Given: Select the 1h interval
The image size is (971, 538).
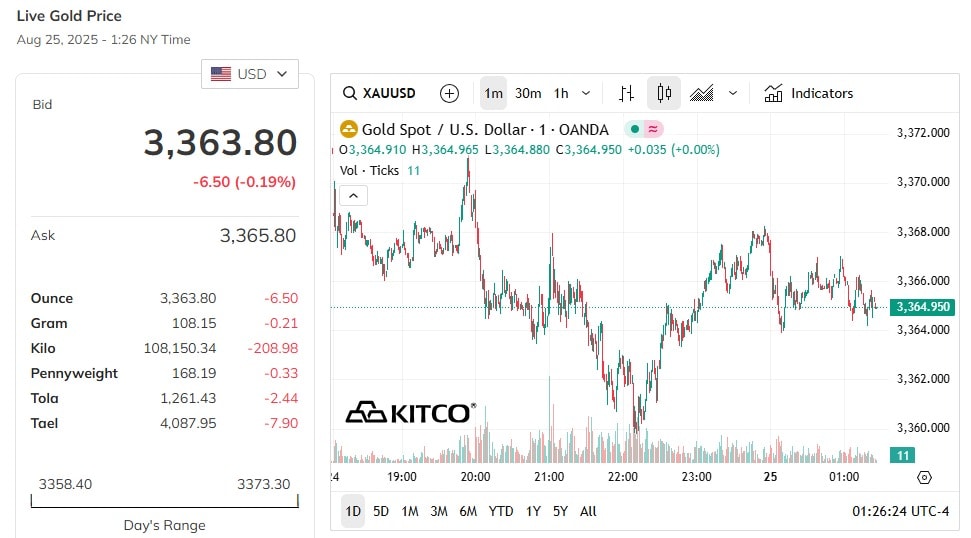Looking at the screenshot, I should pyautogui.click(x=561, y=93).
